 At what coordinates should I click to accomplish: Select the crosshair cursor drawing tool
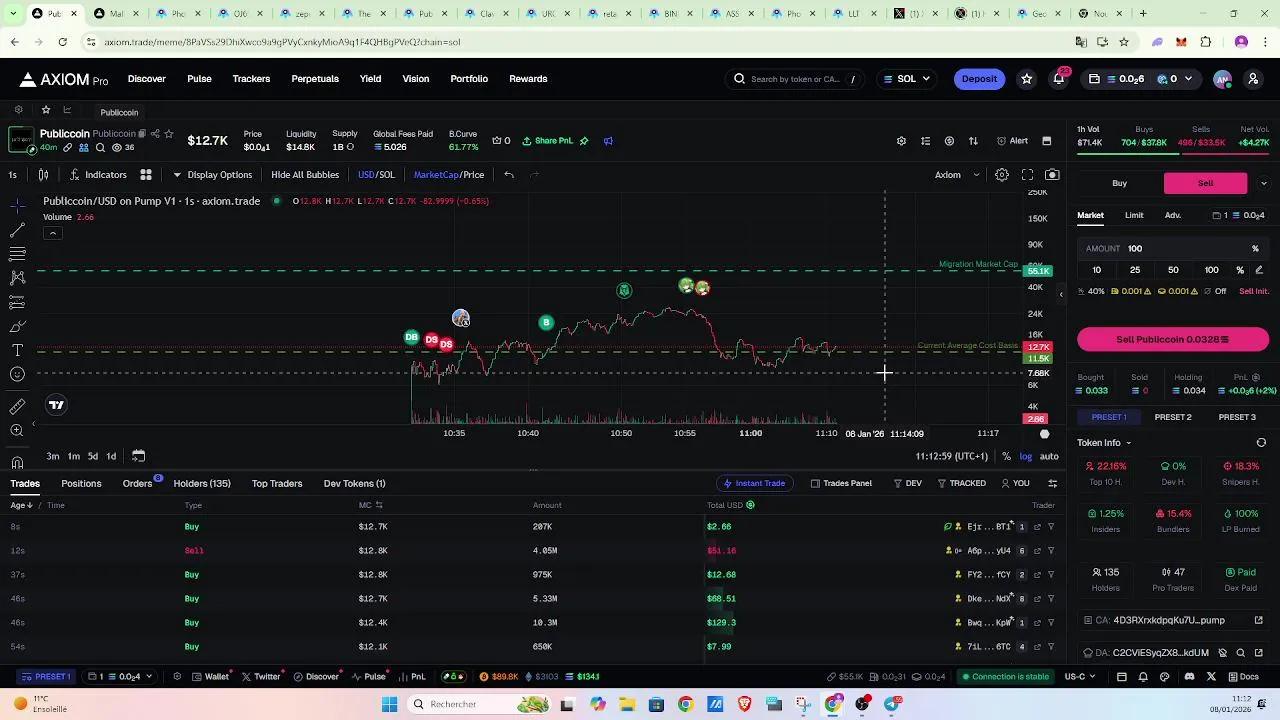click(17, 206)
